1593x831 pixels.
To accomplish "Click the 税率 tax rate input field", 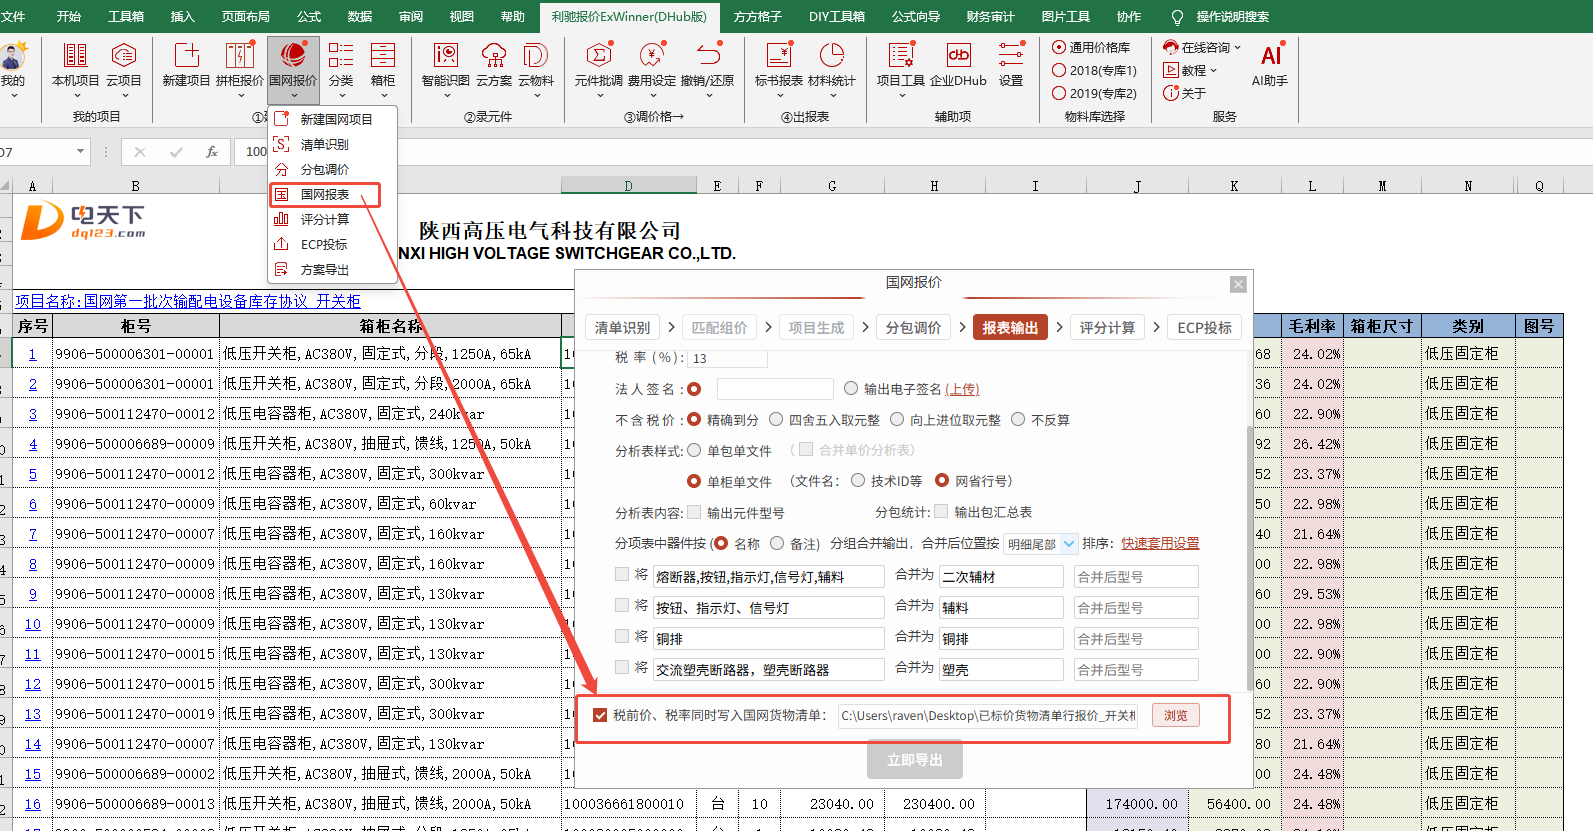I will (x=728, y=358).
